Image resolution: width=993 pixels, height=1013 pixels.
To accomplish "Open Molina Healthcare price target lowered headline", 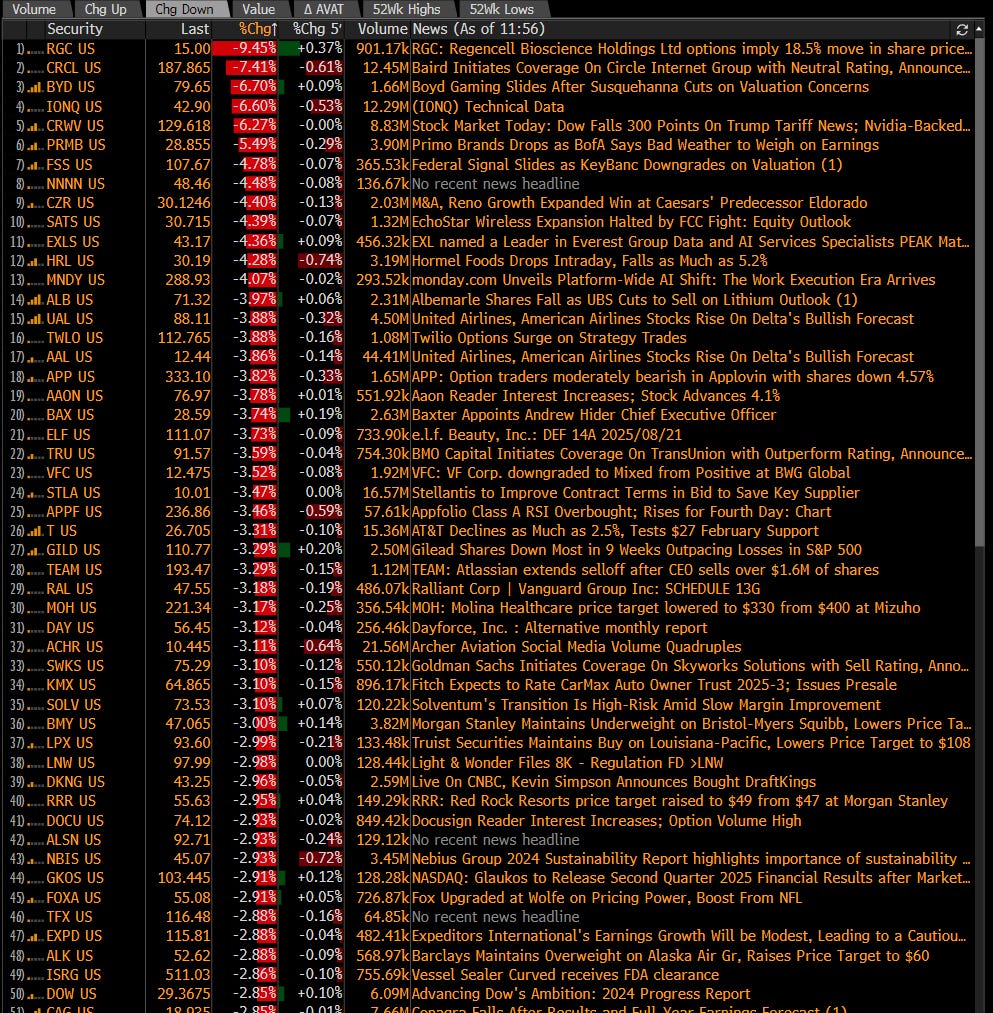I will point(666,608).
